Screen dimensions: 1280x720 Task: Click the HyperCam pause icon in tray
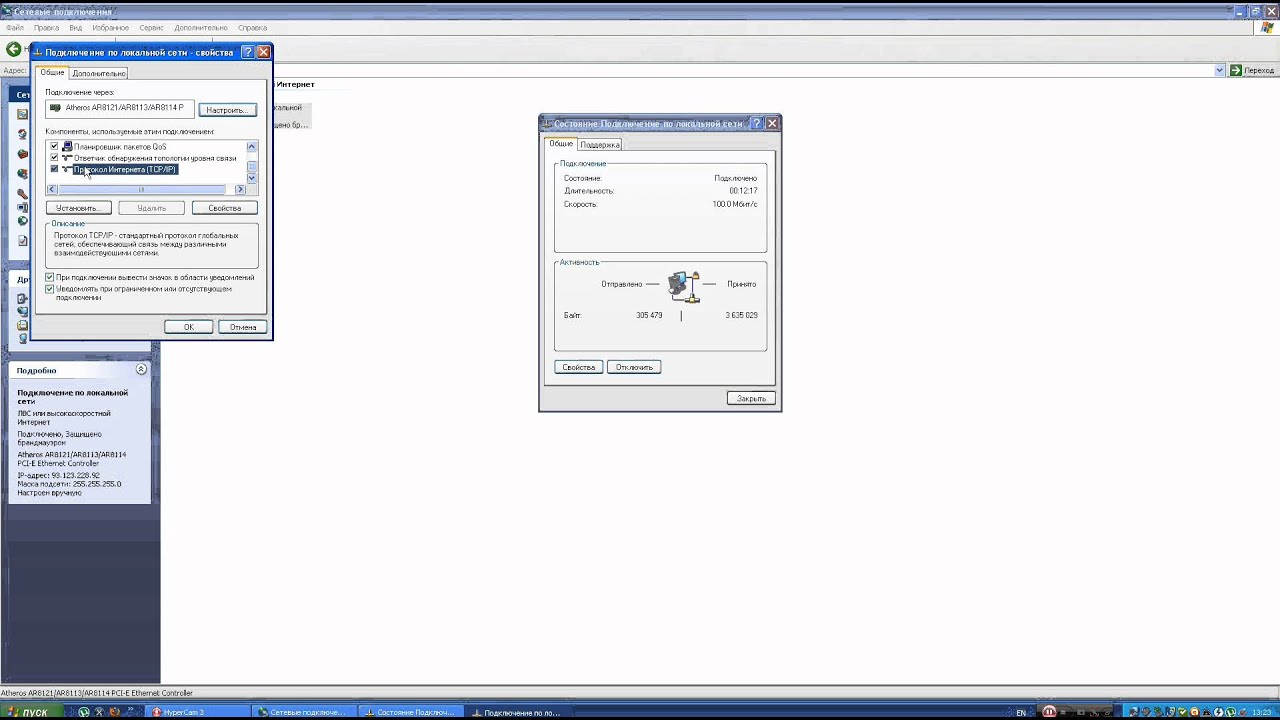(x=1049, y=712)
